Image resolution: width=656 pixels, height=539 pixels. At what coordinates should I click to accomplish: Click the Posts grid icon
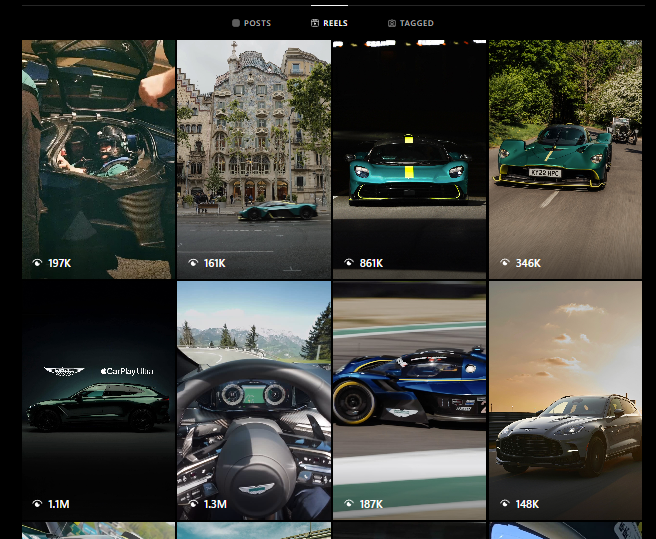click(236, 23)
